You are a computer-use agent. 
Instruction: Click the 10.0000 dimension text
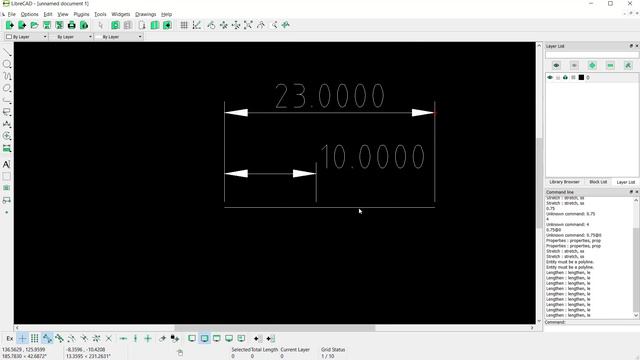[x=372, y=157]
